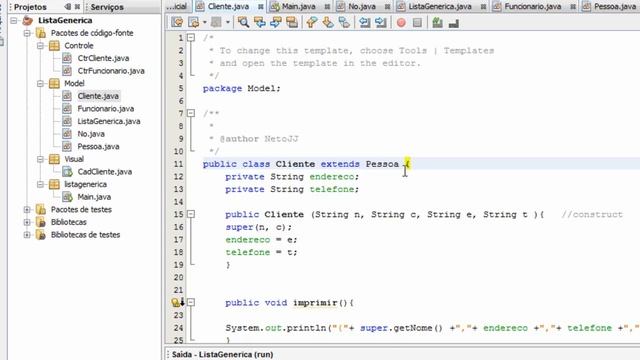Click the ListaGenerica project coffee-cup icon
The height and width of the screenshot is (360, 640).
click(28, 20)
